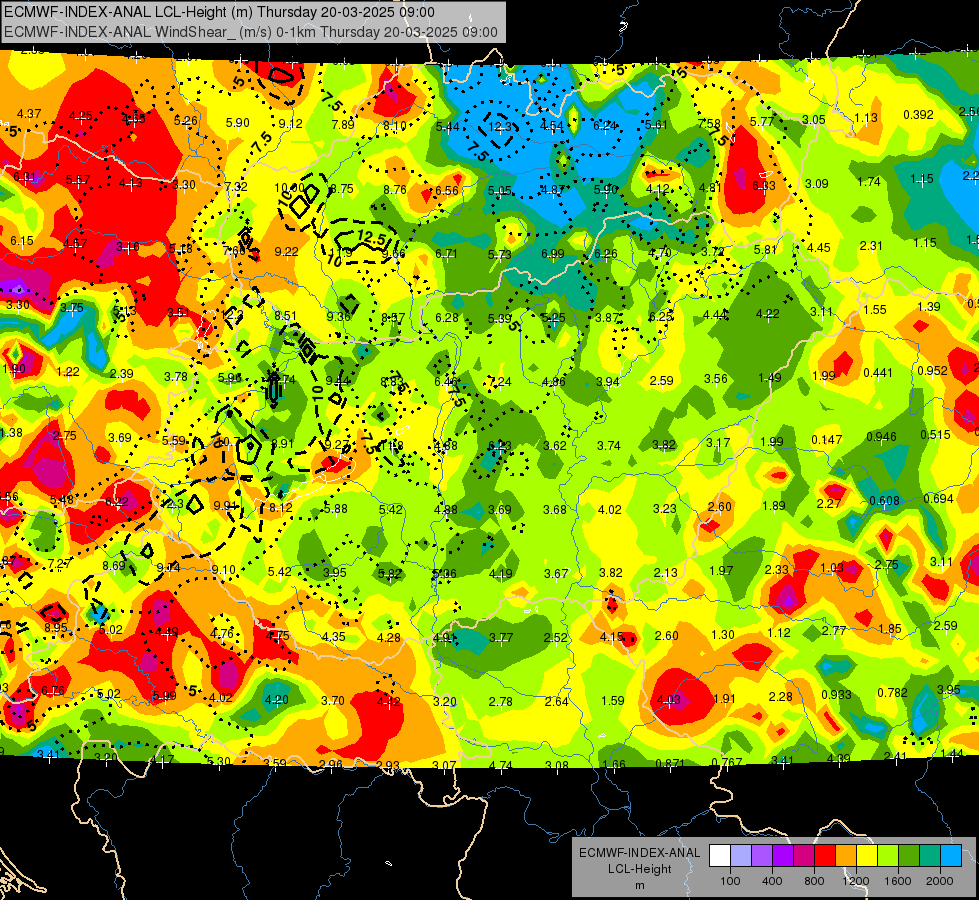Click the shear value '6.99'
979x900 pixels.
pyautogui.click(x=553, y=254)
